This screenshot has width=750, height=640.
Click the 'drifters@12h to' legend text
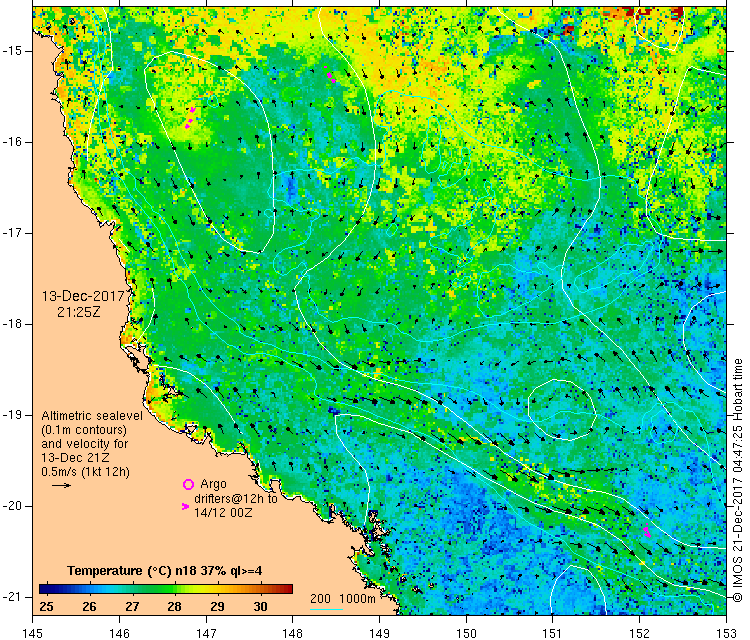236,498
